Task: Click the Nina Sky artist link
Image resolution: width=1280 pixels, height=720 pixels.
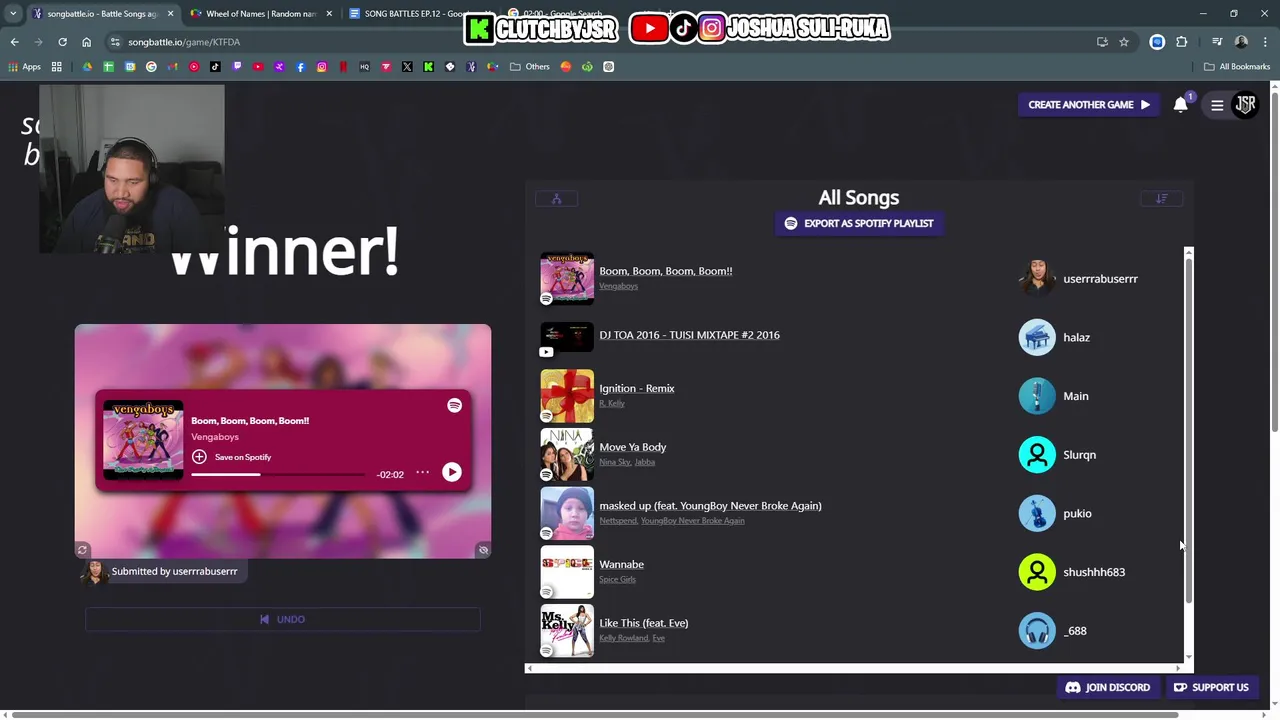Action: (x=615, y=462)
